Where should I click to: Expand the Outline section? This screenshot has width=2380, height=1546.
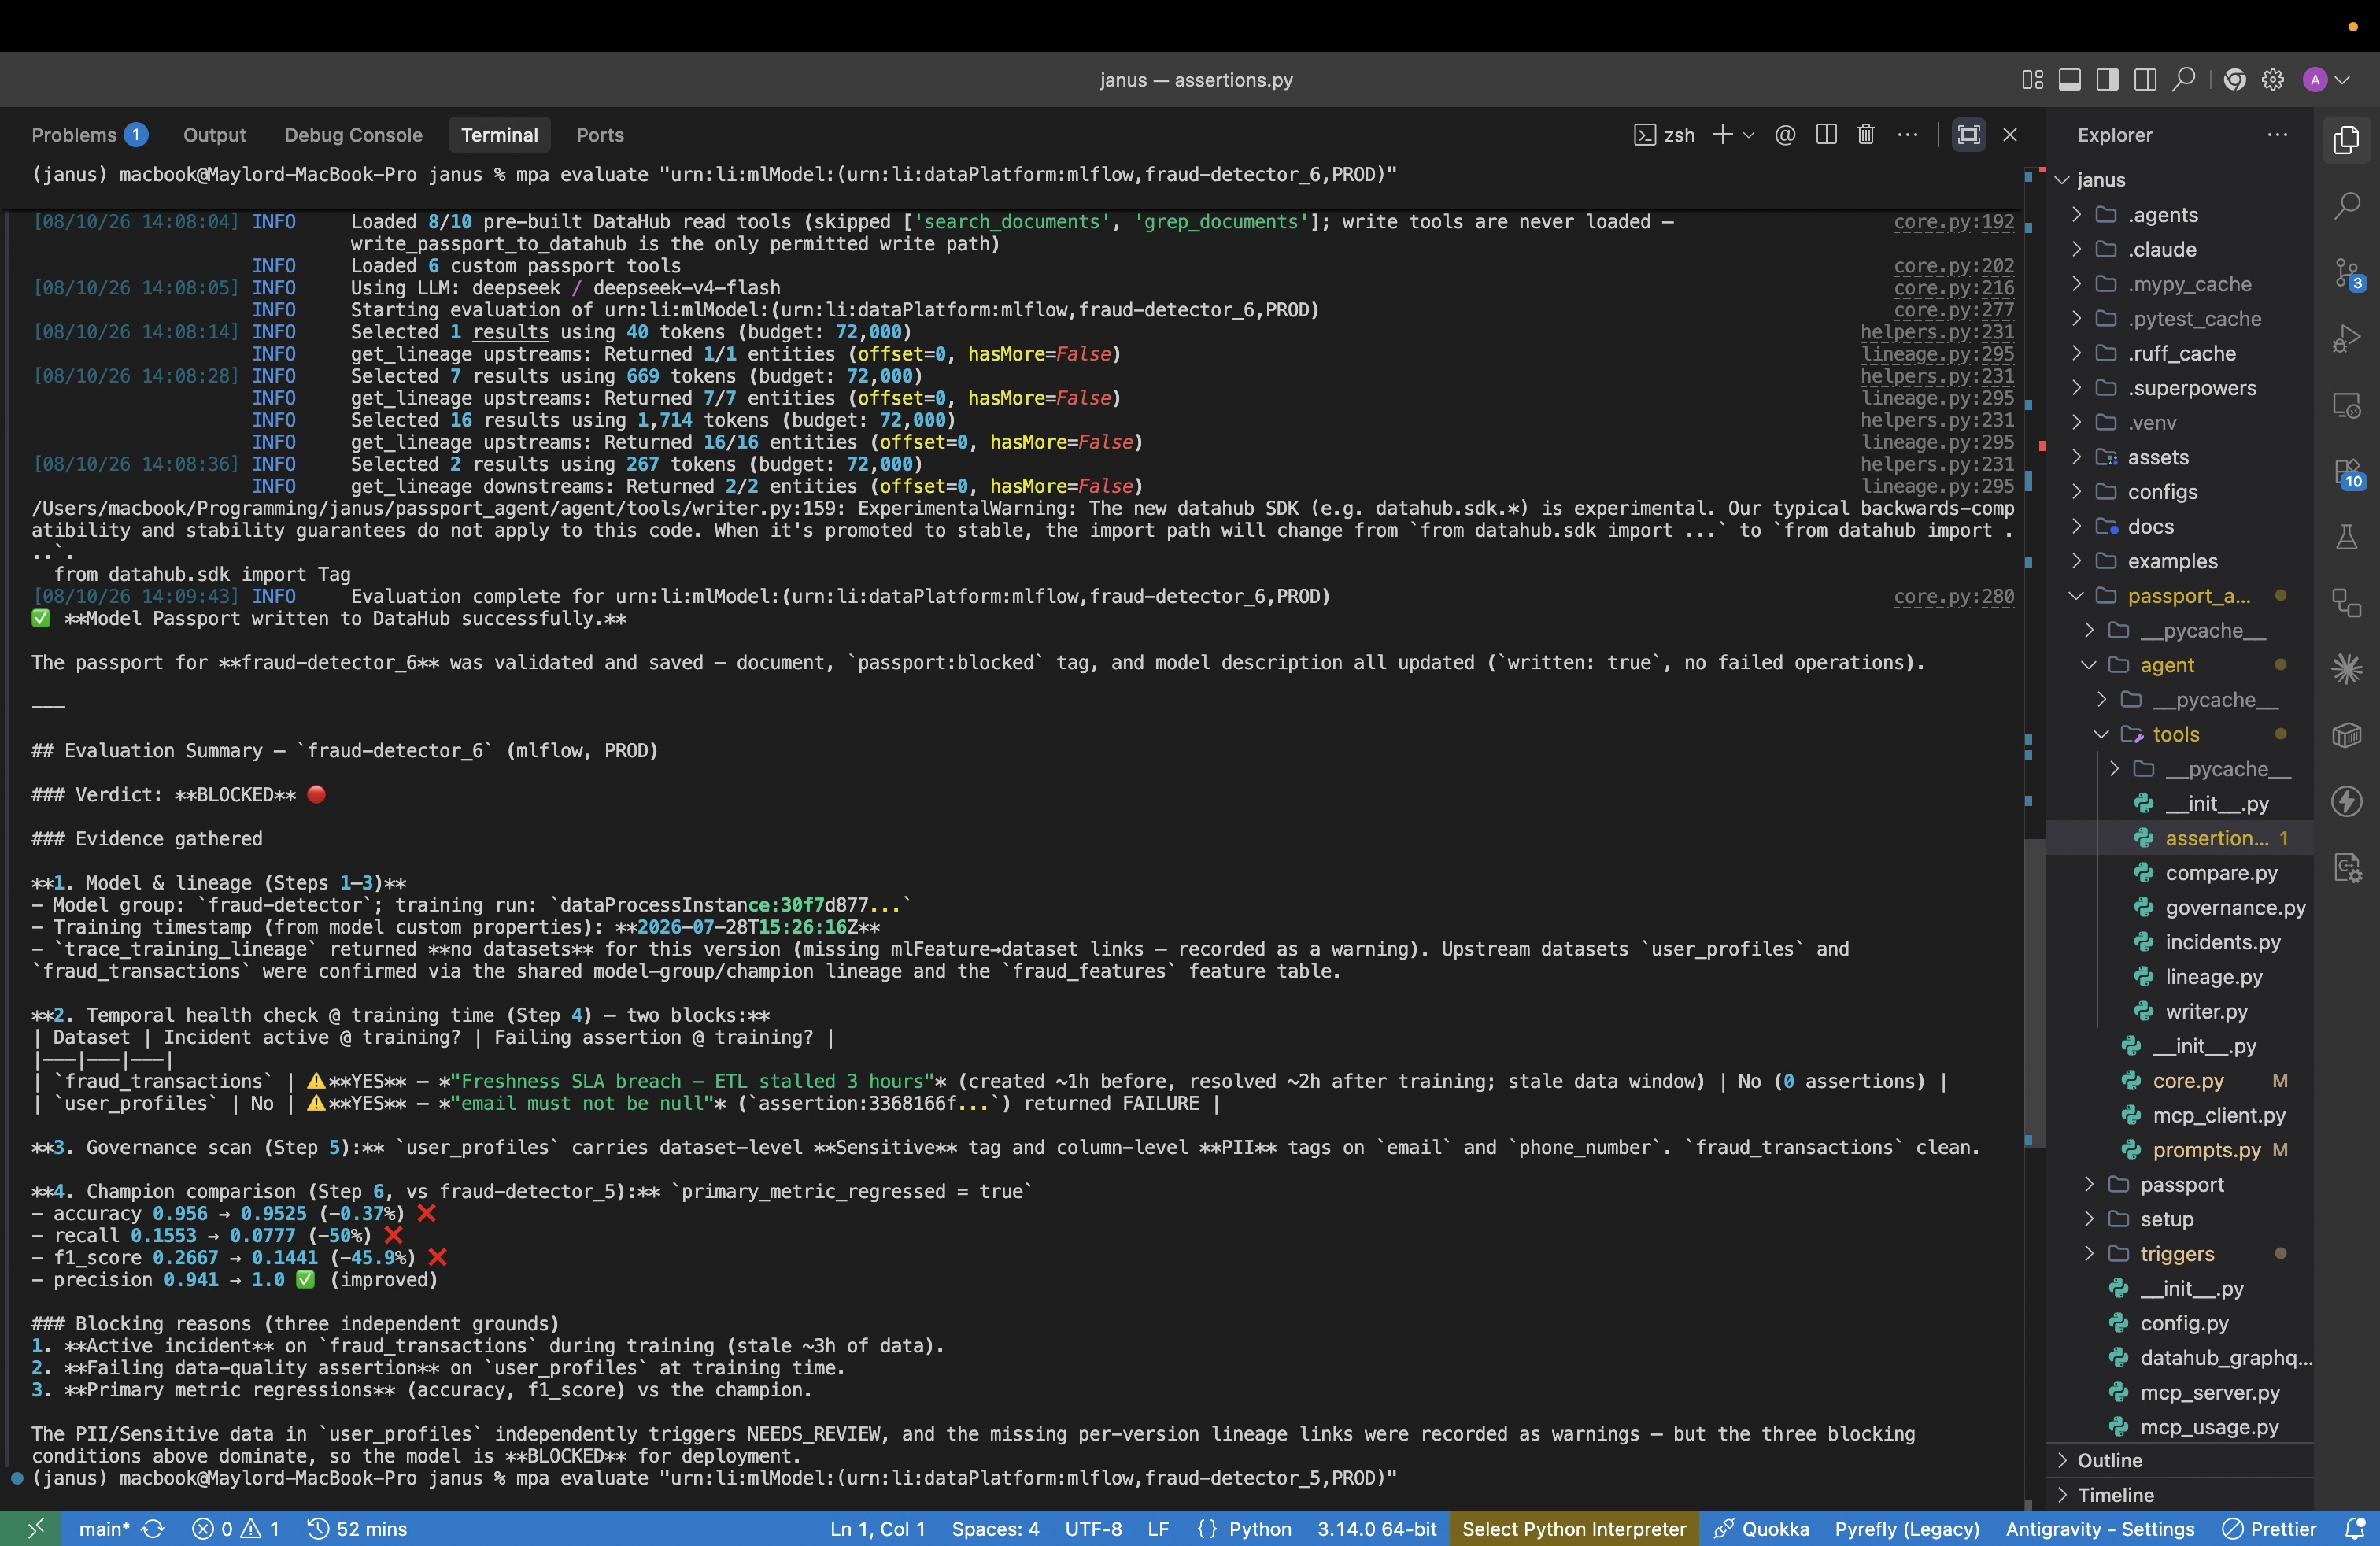click(x=2180, y=1460)
